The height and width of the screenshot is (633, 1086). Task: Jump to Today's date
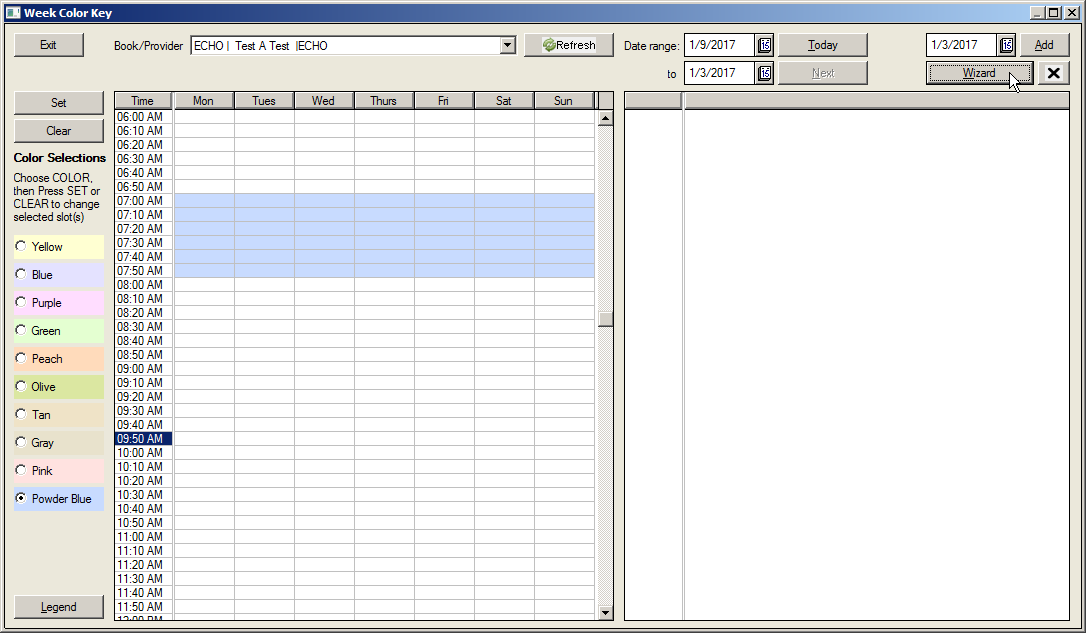822,45
